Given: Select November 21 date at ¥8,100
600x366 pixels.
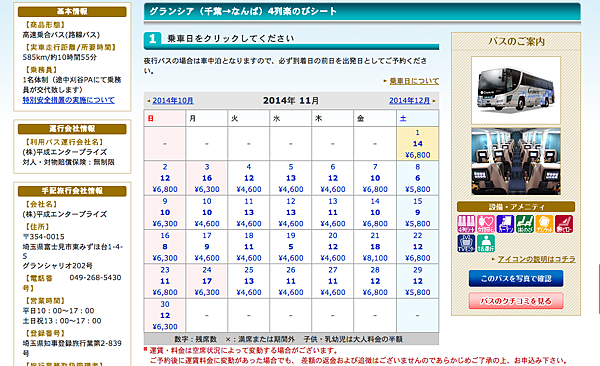Looking at the screenshot, I should coord(375,247).
